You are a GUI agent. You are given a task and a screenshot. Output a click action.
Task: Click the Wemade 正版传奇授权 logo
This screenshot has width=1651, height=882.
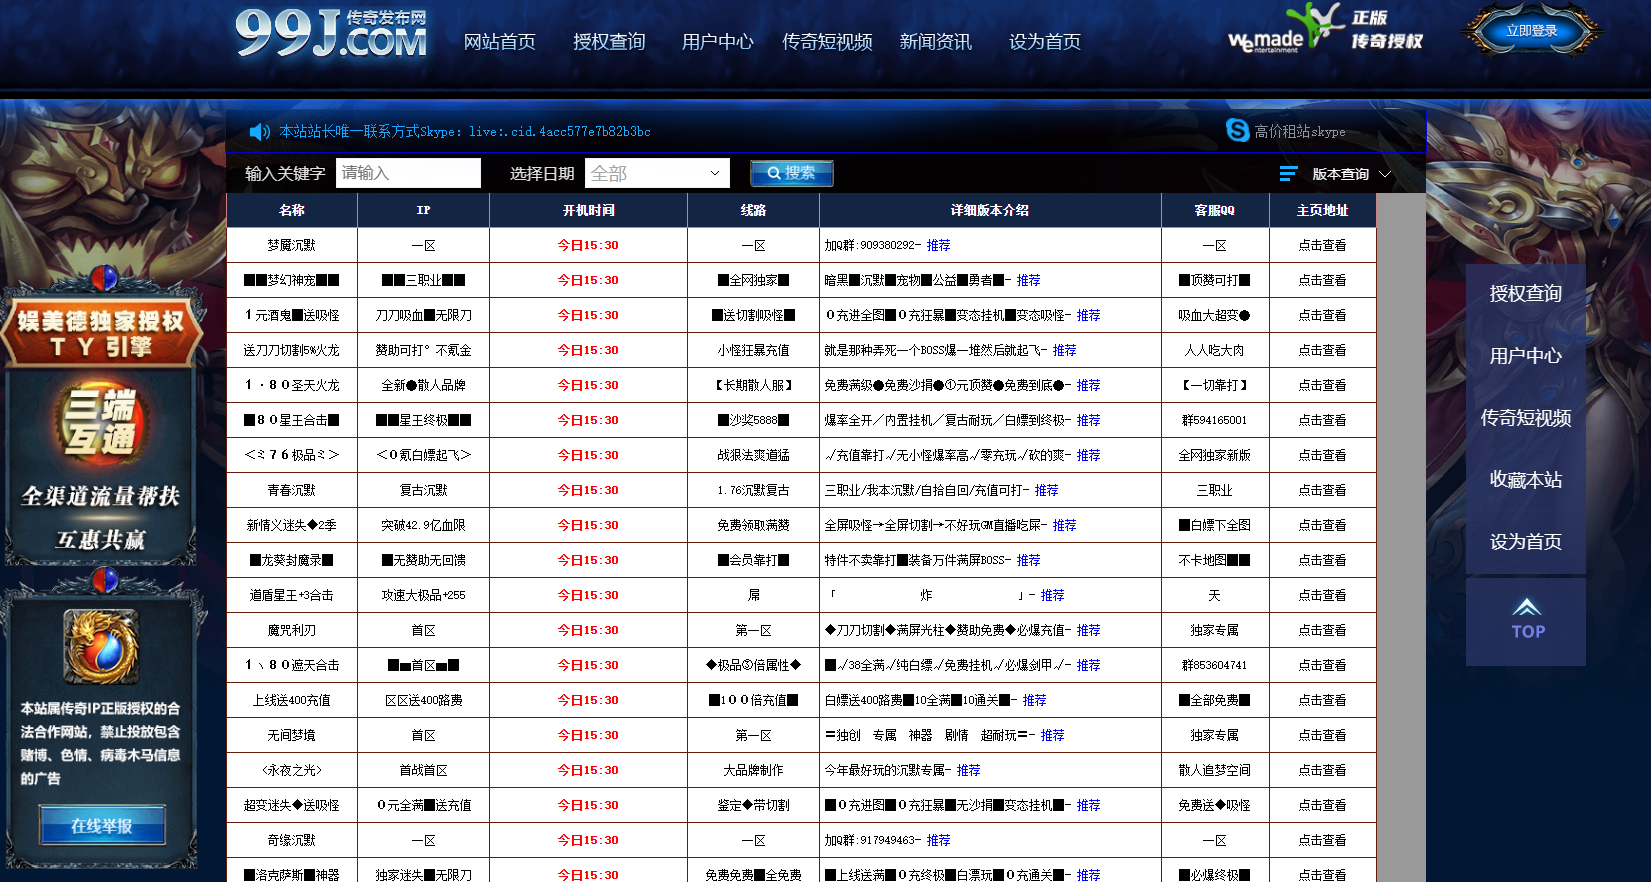(1325, 30)
